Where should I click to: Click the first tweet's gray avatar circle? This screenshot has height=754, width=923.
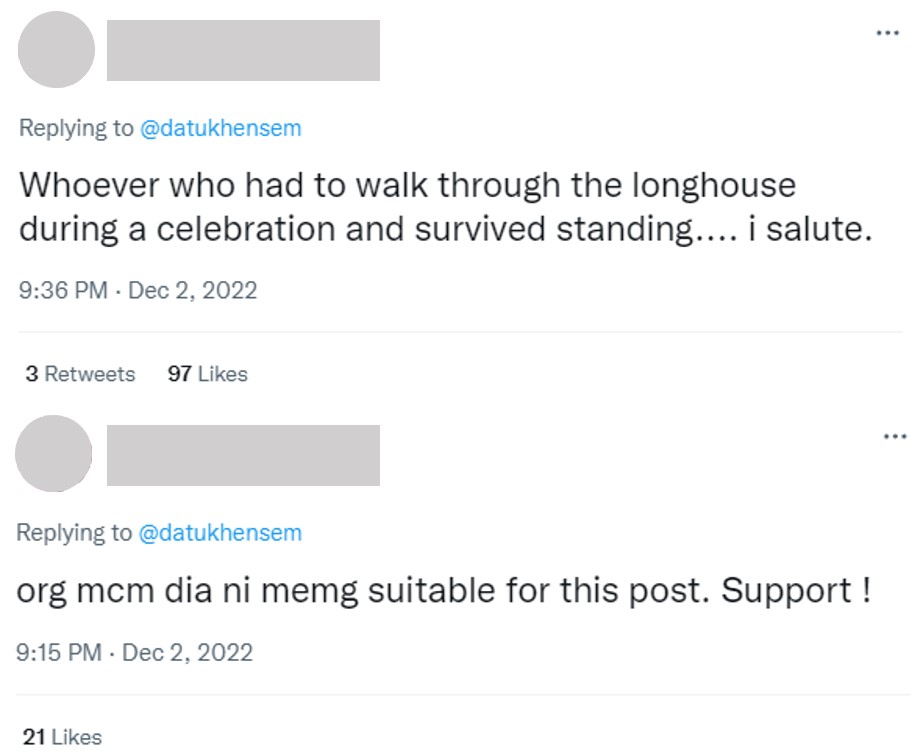57,49
